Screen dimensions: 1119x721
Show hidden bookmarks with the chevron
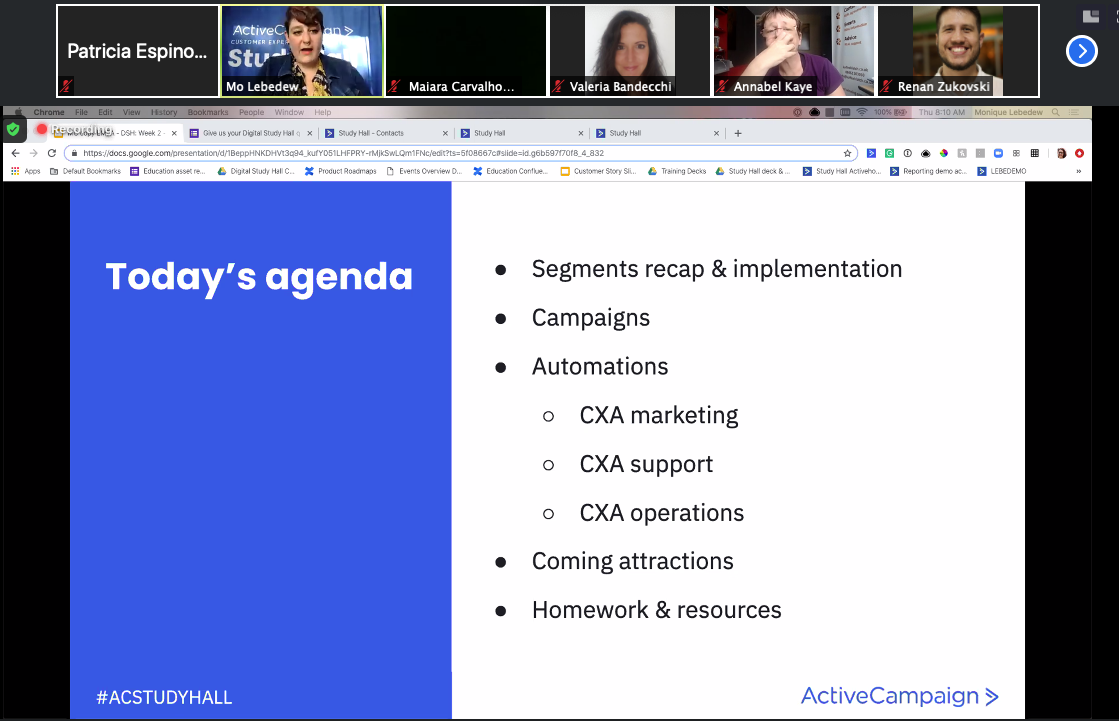1078,171
